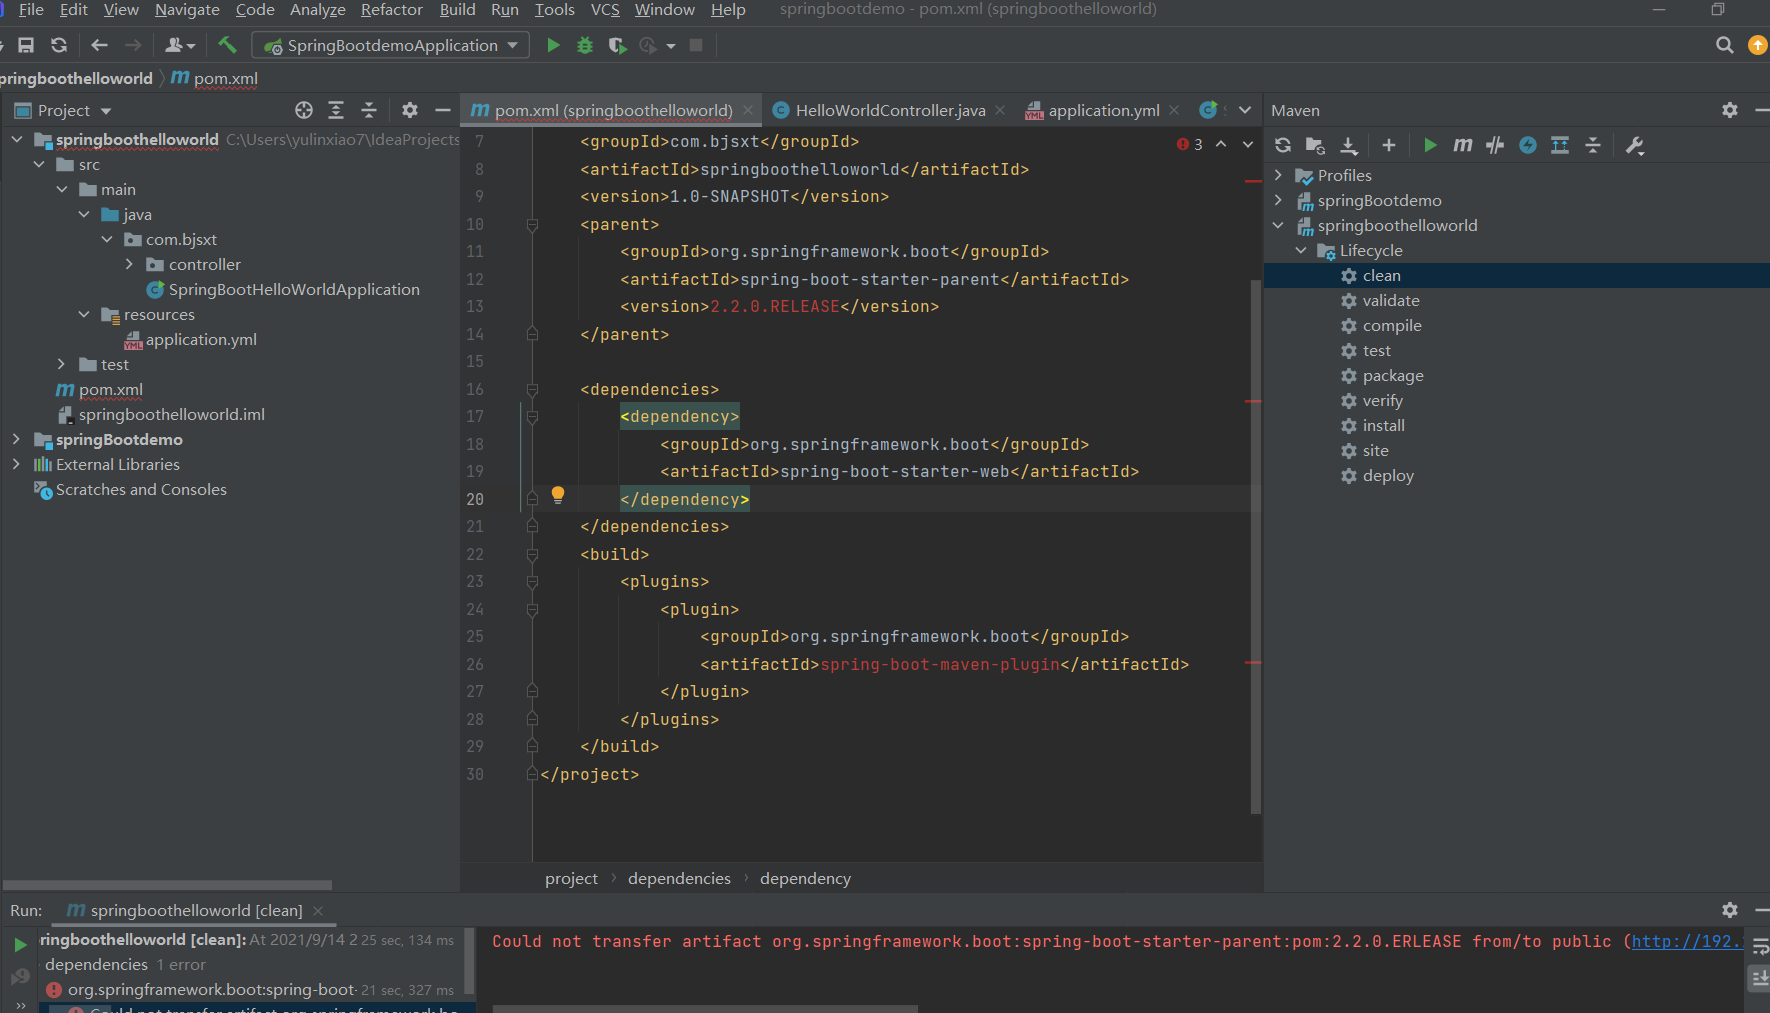Toggle fold marker at line 10 parent
This screenshot has width=1770, height=1013.
click(x=532, y=225)
